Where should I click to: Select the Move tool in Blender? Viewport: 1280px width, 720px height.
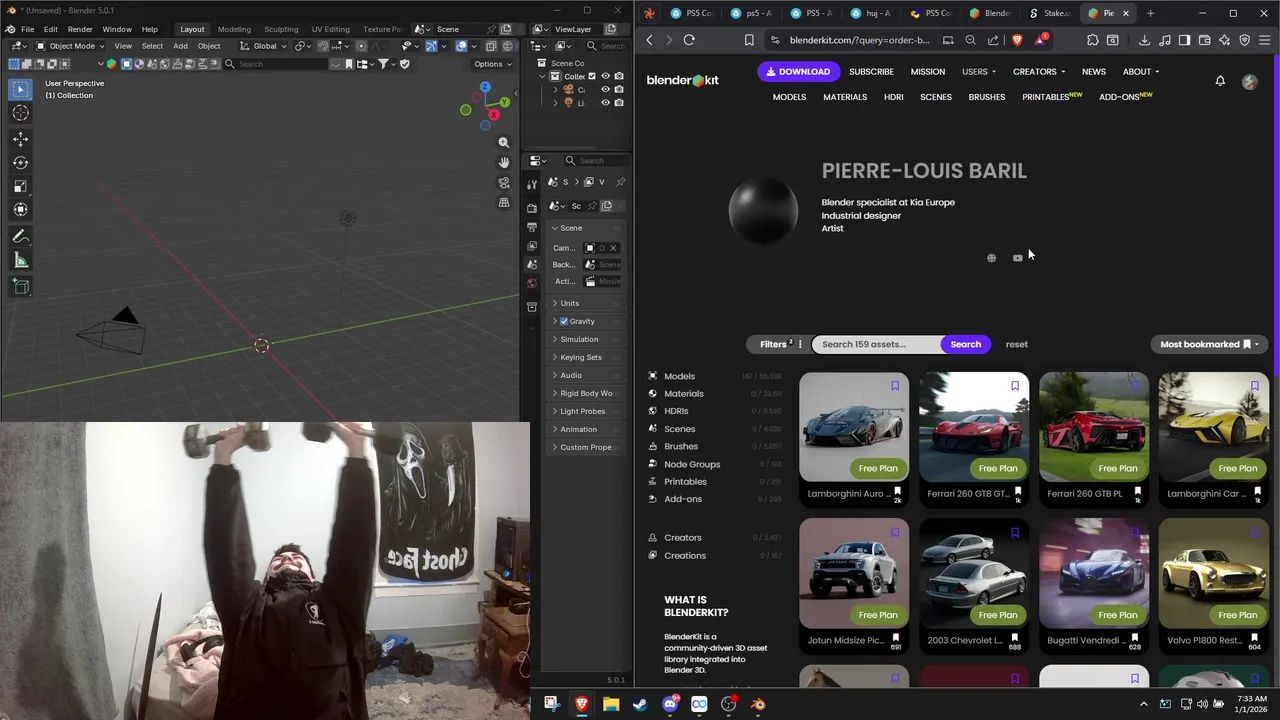tap(20, 140)
